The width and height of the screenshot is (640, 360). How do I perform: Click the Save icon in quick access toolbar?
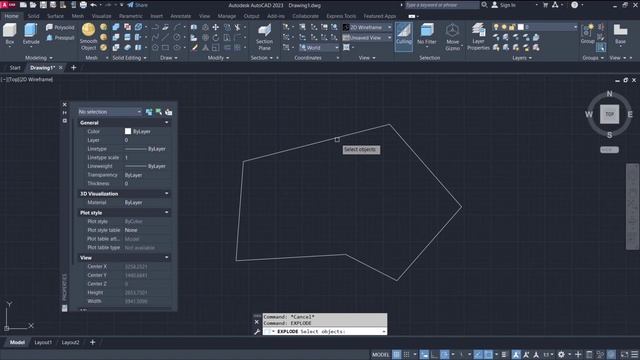pos(43,5)
